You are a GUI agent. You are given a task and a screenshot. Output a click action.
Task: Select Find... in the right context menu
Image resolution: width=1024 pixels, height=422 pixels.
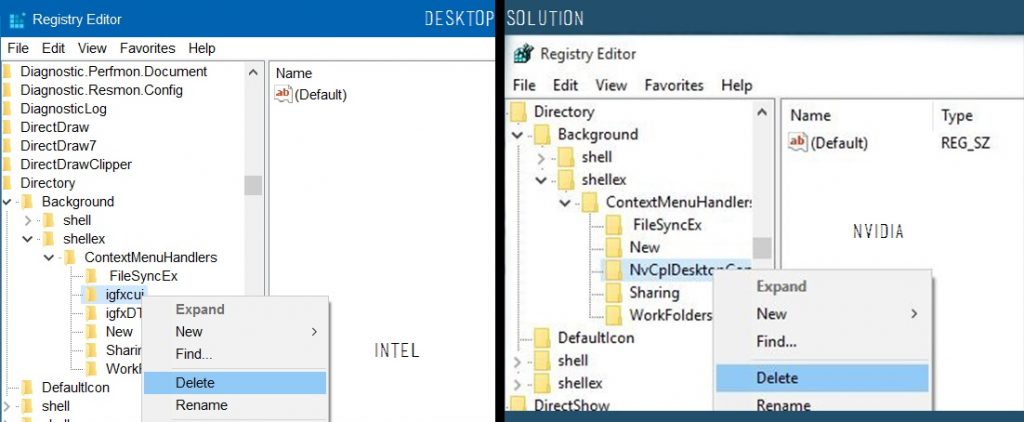[776, 342]
